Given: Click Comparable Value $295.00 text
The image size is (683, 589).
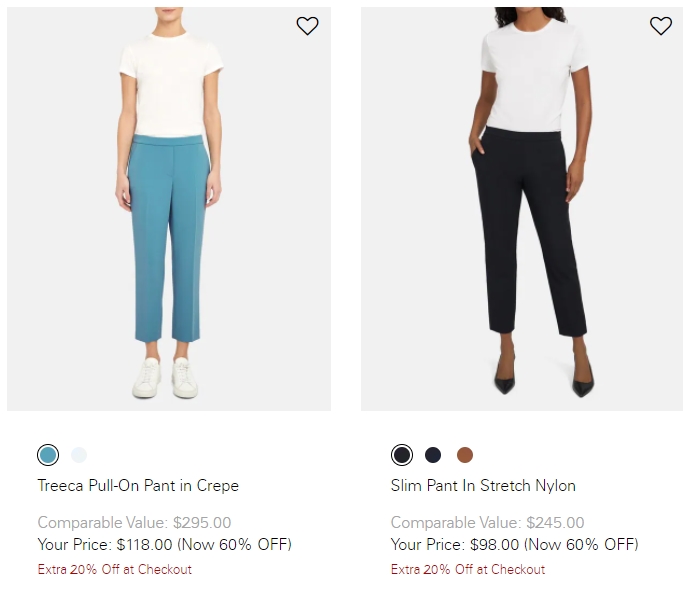Looking at the screenshot, I should pos(134,522).
